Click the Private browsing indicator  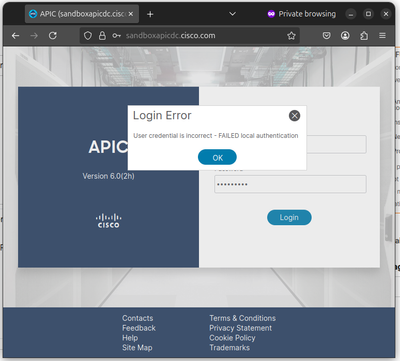coord(301,14)
